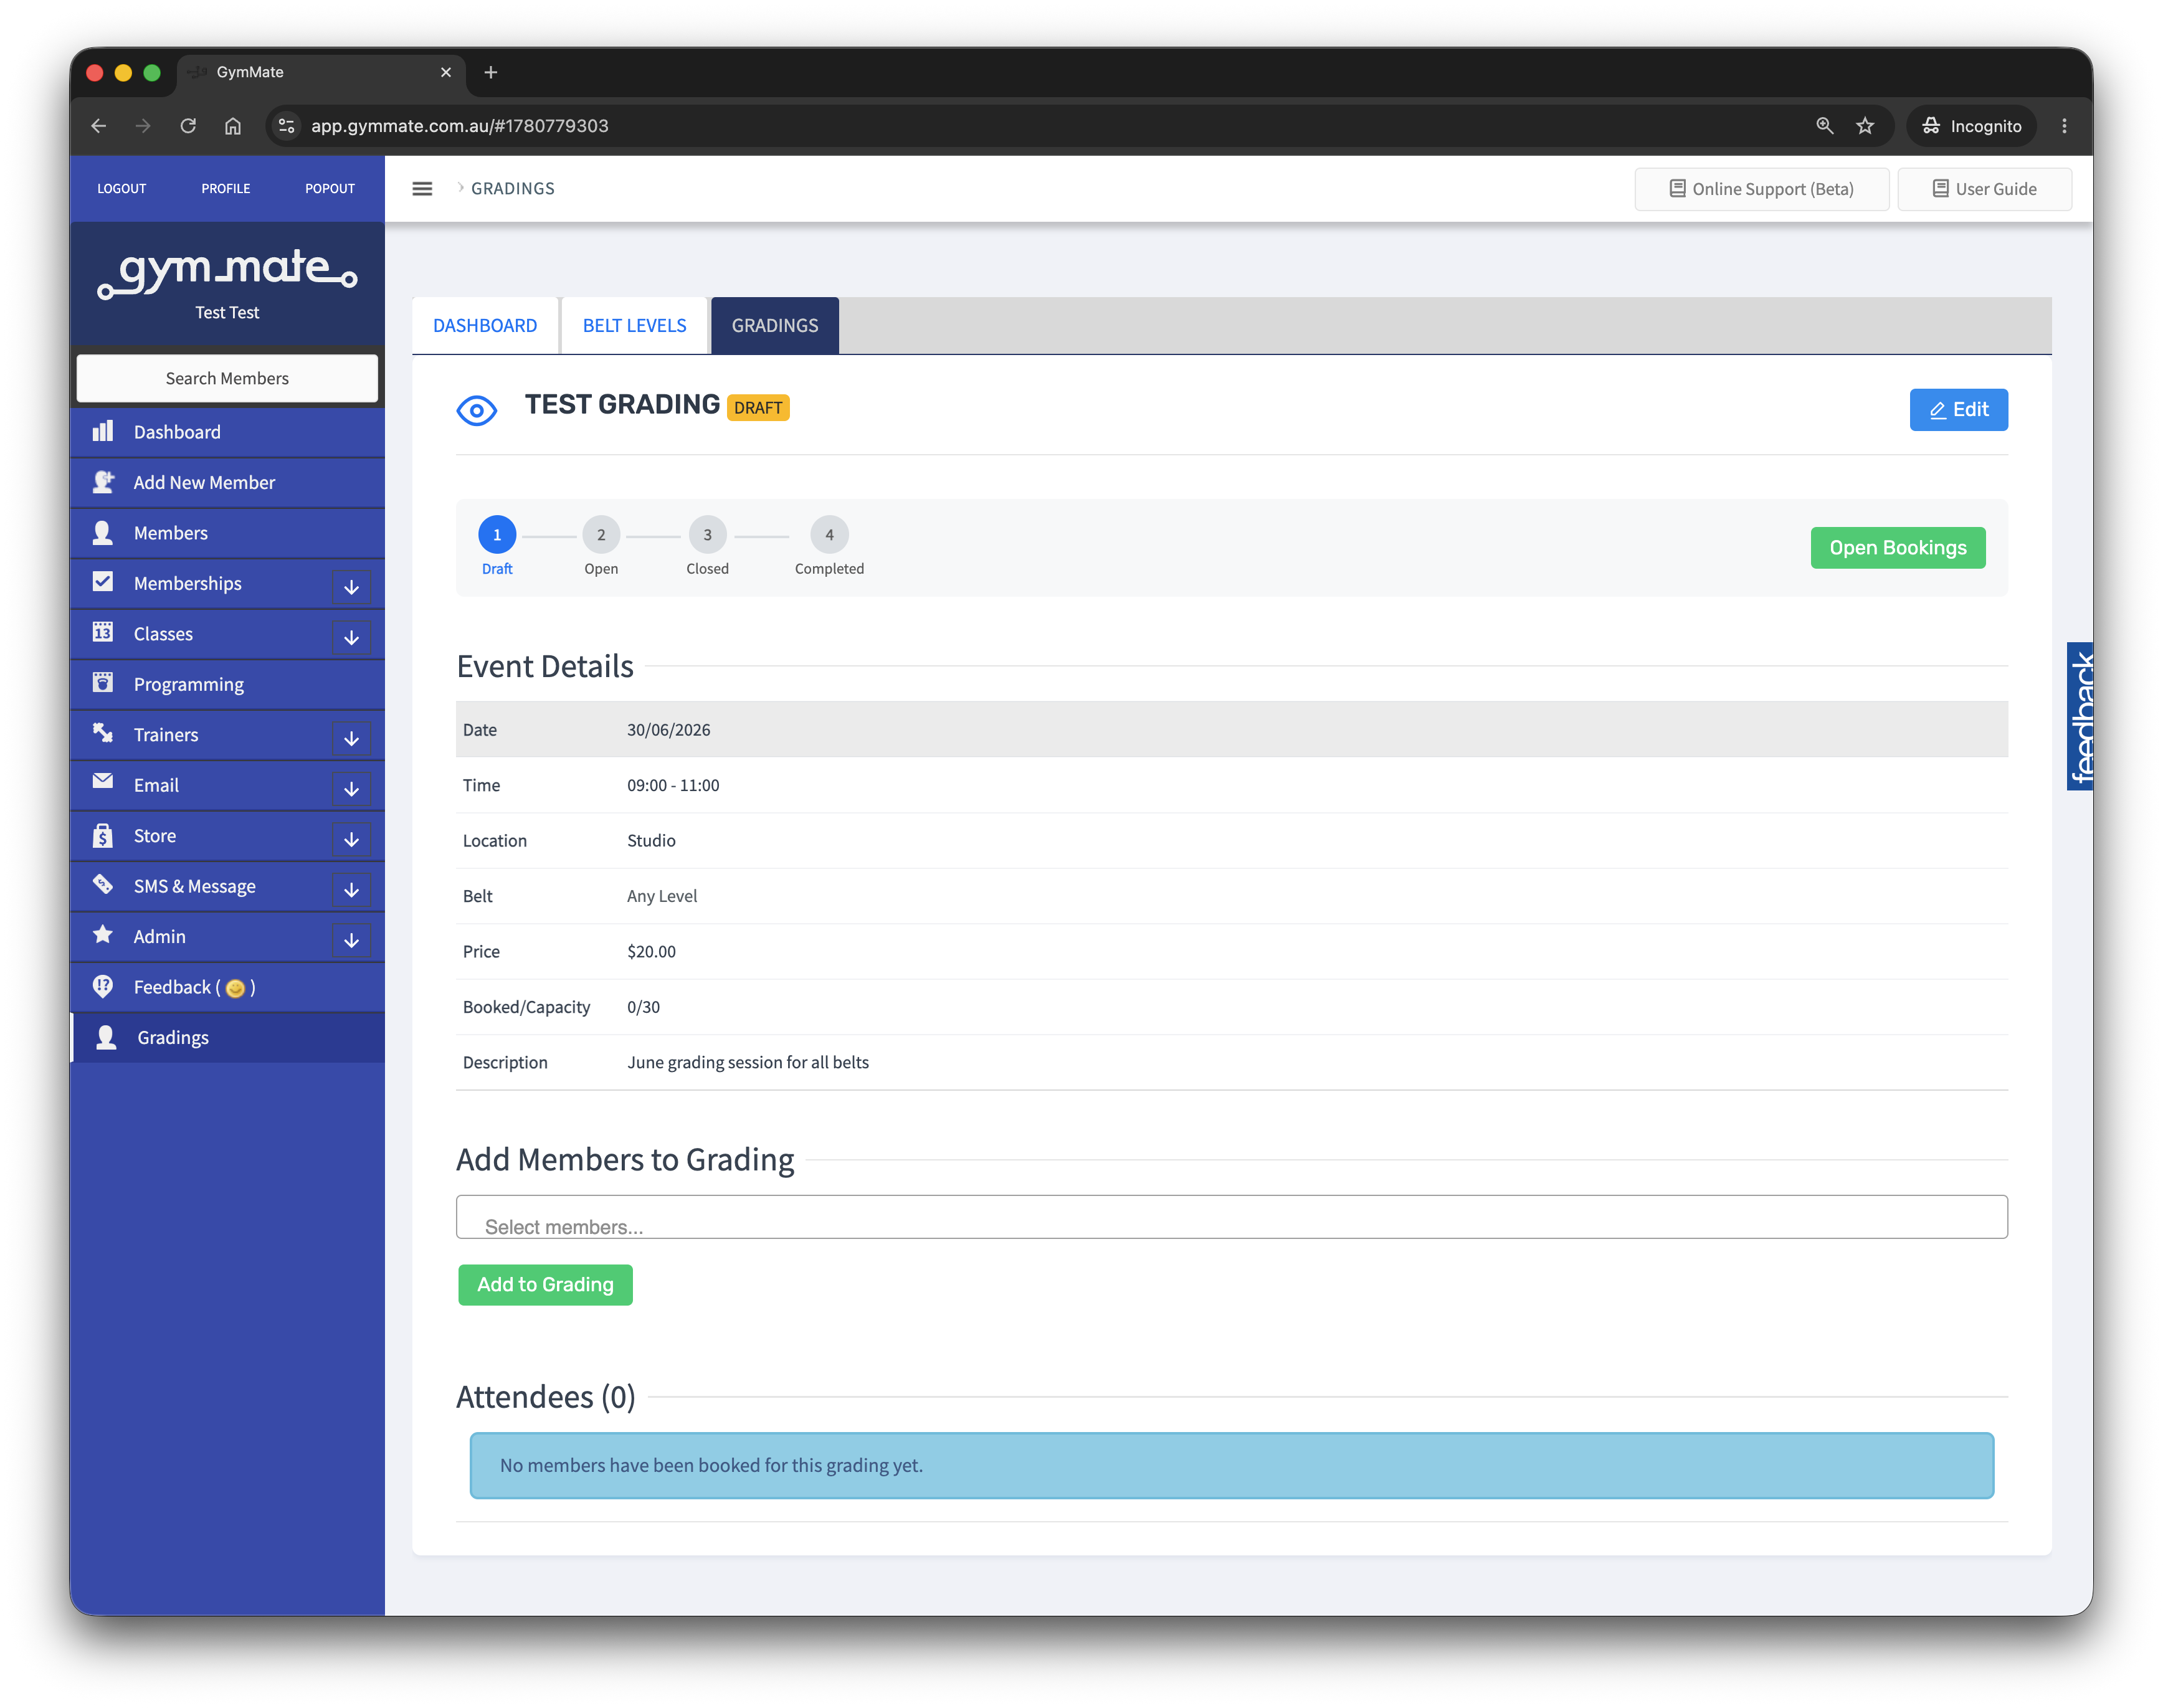
Task: Click 'No members have been booked' notice
Action: click(1231, 1465)
